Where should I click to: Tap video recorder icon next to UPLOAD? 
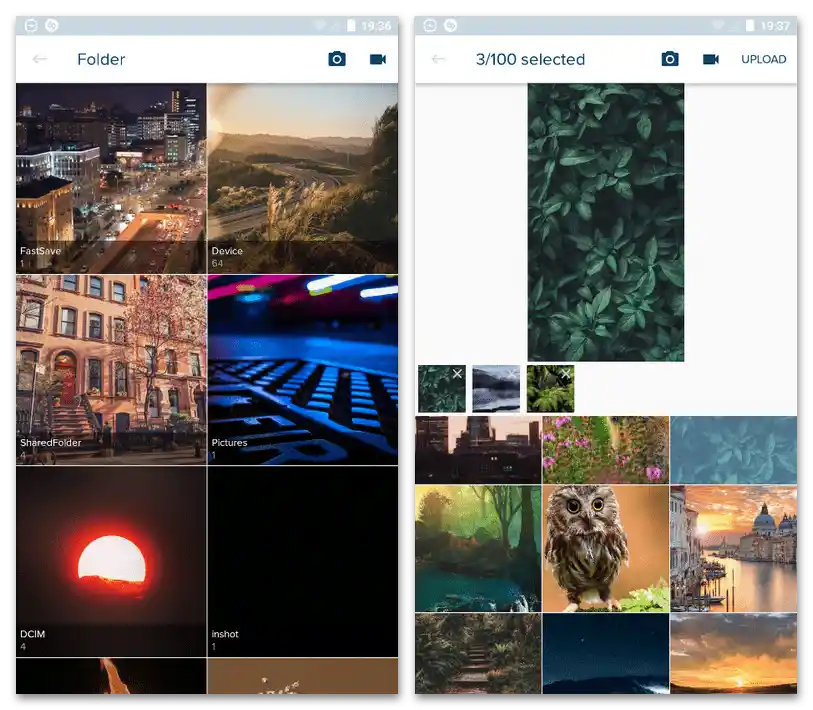pyautogui.click(x=711, y=59)
